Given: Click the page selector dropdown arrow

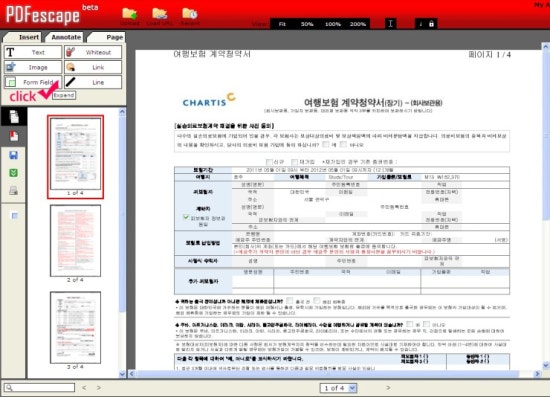Looking at the screenshot, I should [x=353, y=388].
